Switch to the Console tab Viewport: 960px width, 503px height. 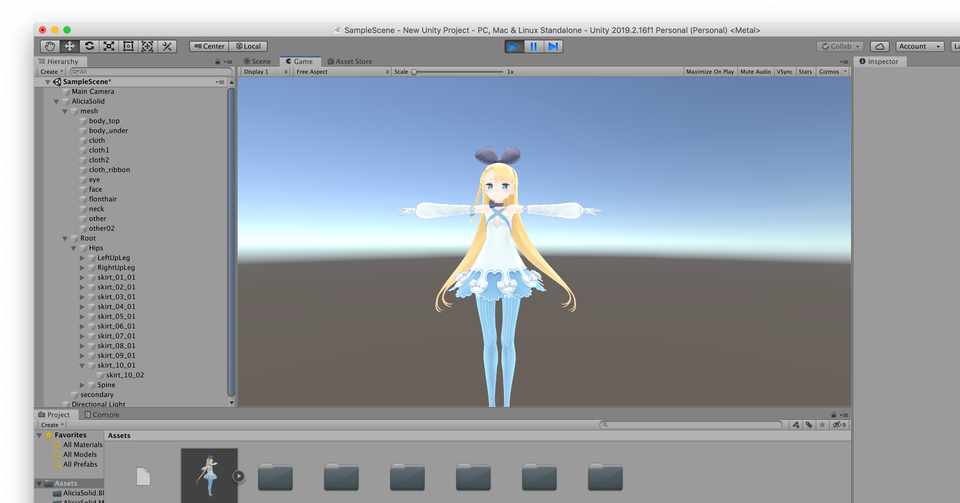coord(102,415)
